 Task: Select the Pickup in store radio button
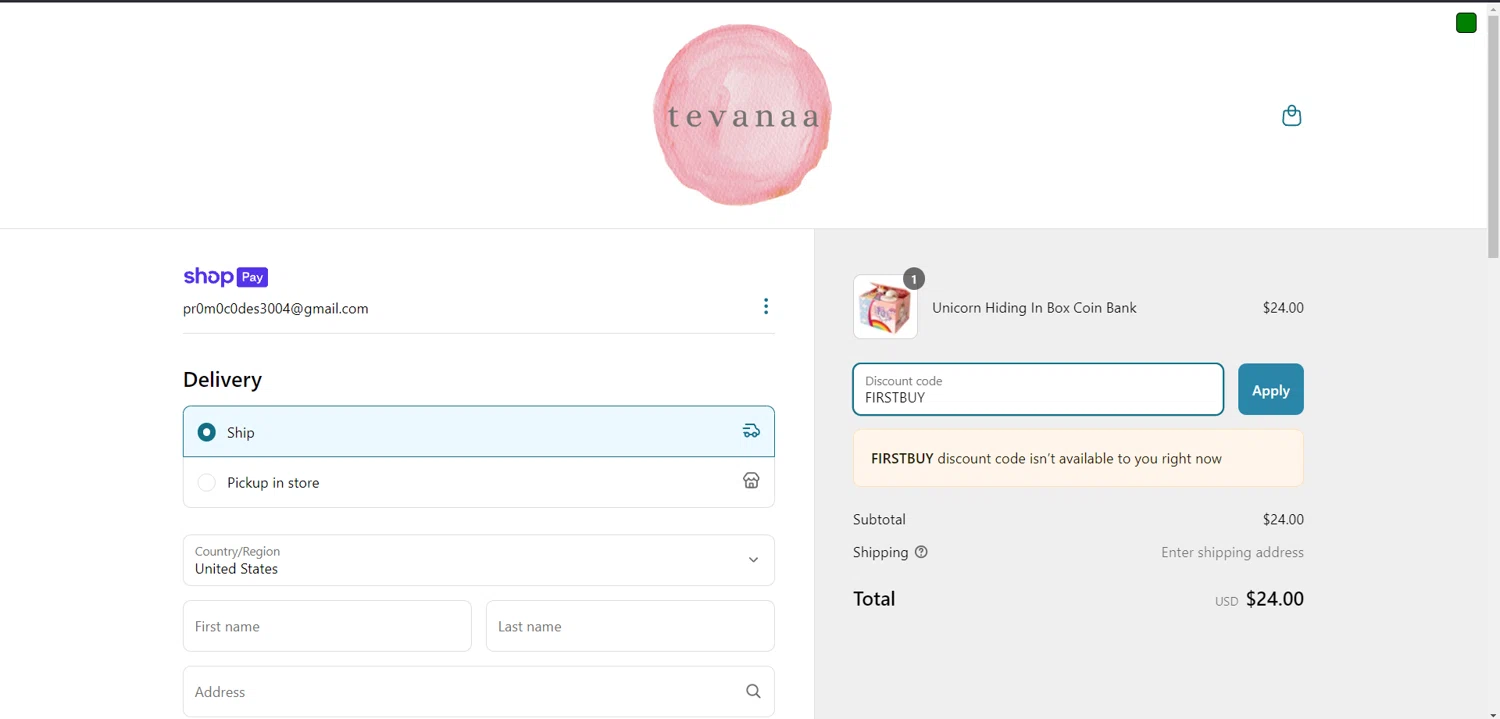point(206,482)
